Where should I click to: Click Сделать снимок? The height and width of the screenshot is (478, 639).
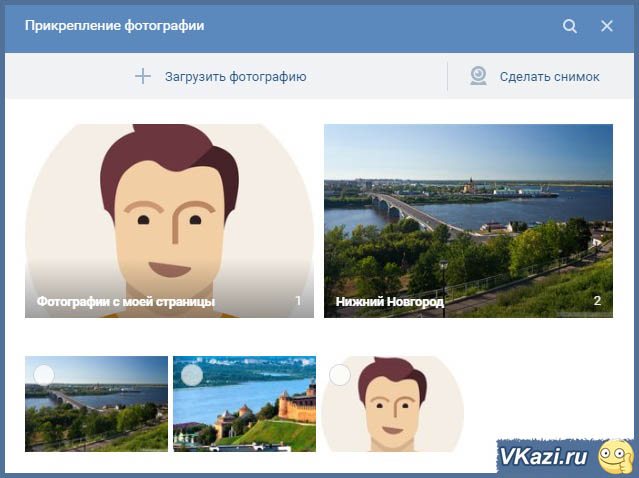coord(549,77)
